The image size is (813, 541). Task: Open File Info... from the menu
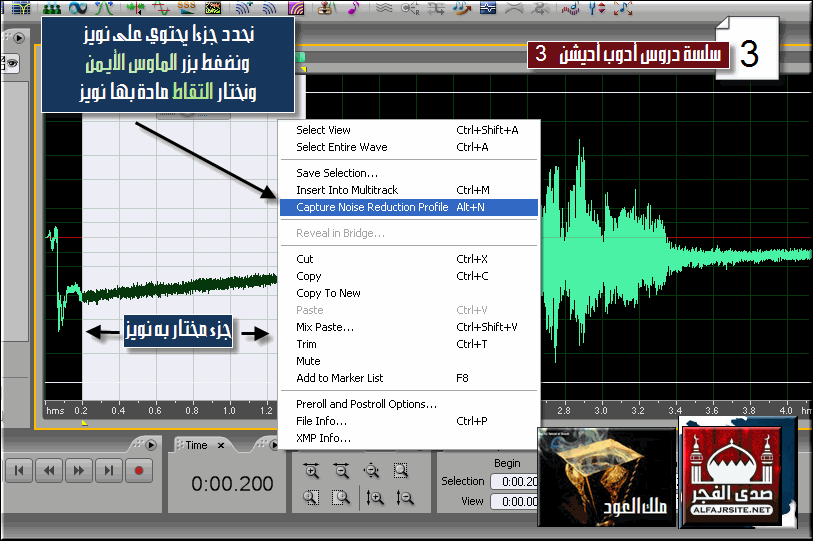pos(409,421)
